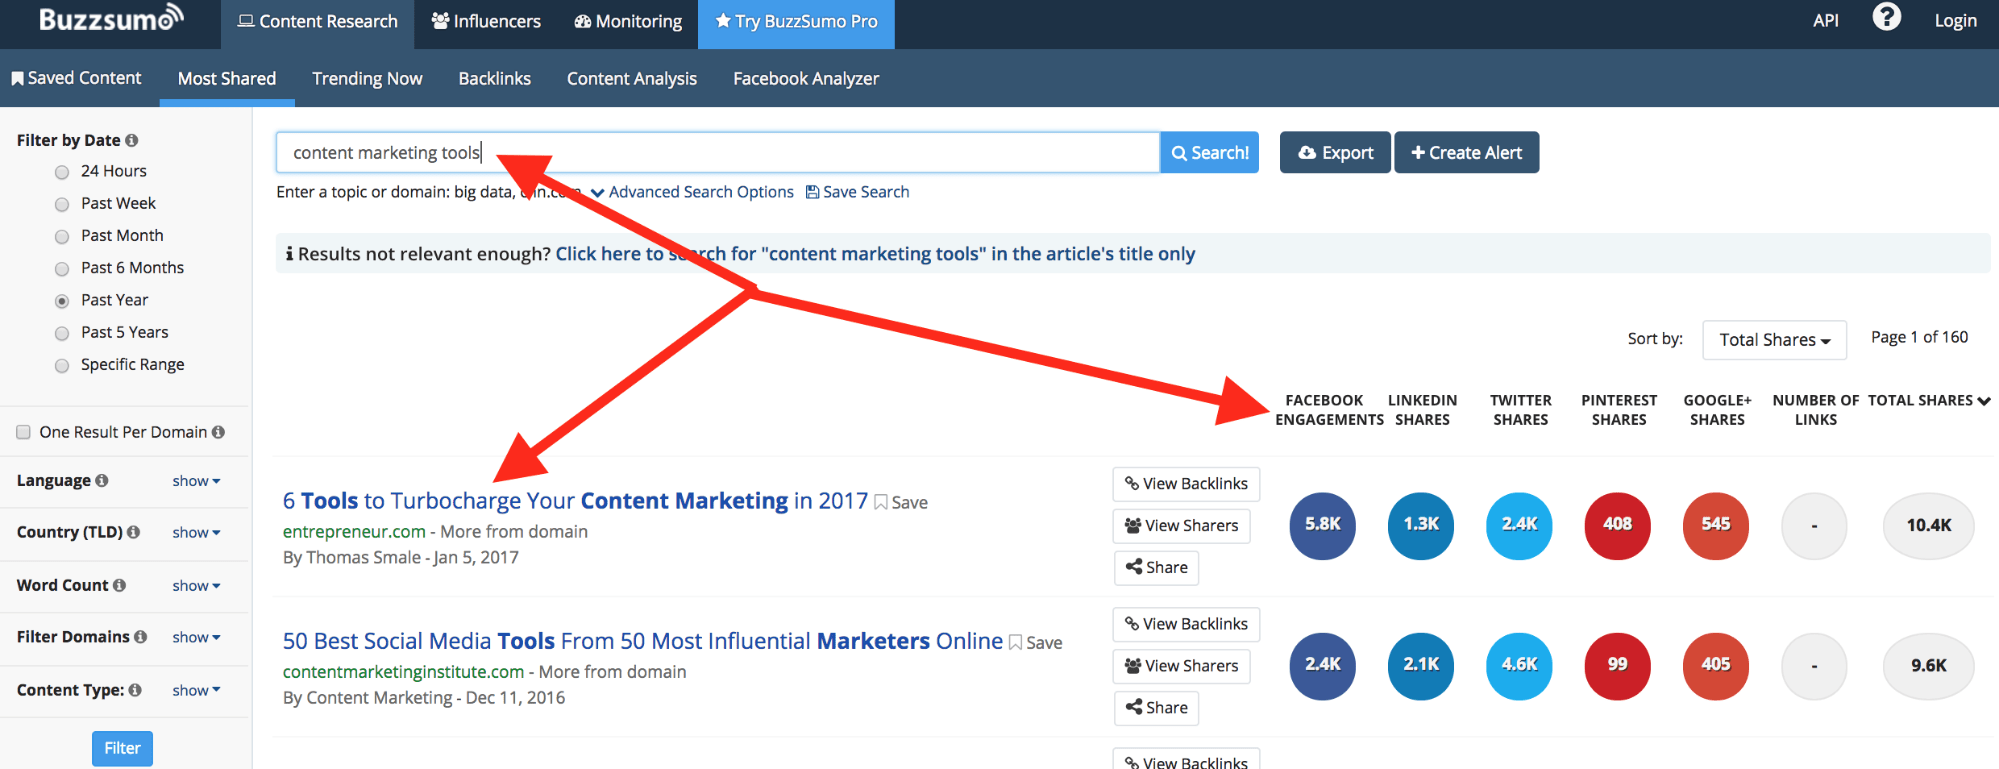Click the Search! button
Screen dimensions: 1999x769
1209,153
